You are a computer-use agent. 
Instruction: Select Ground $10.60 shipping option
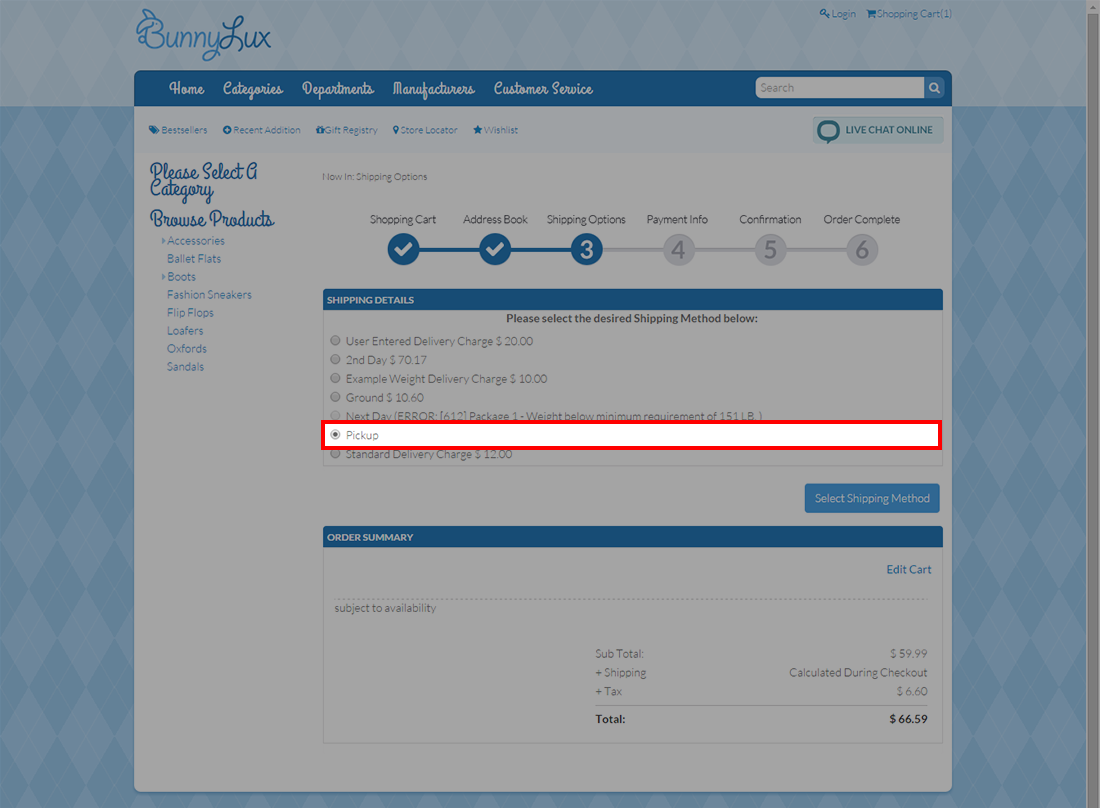[x=335, y=397]
